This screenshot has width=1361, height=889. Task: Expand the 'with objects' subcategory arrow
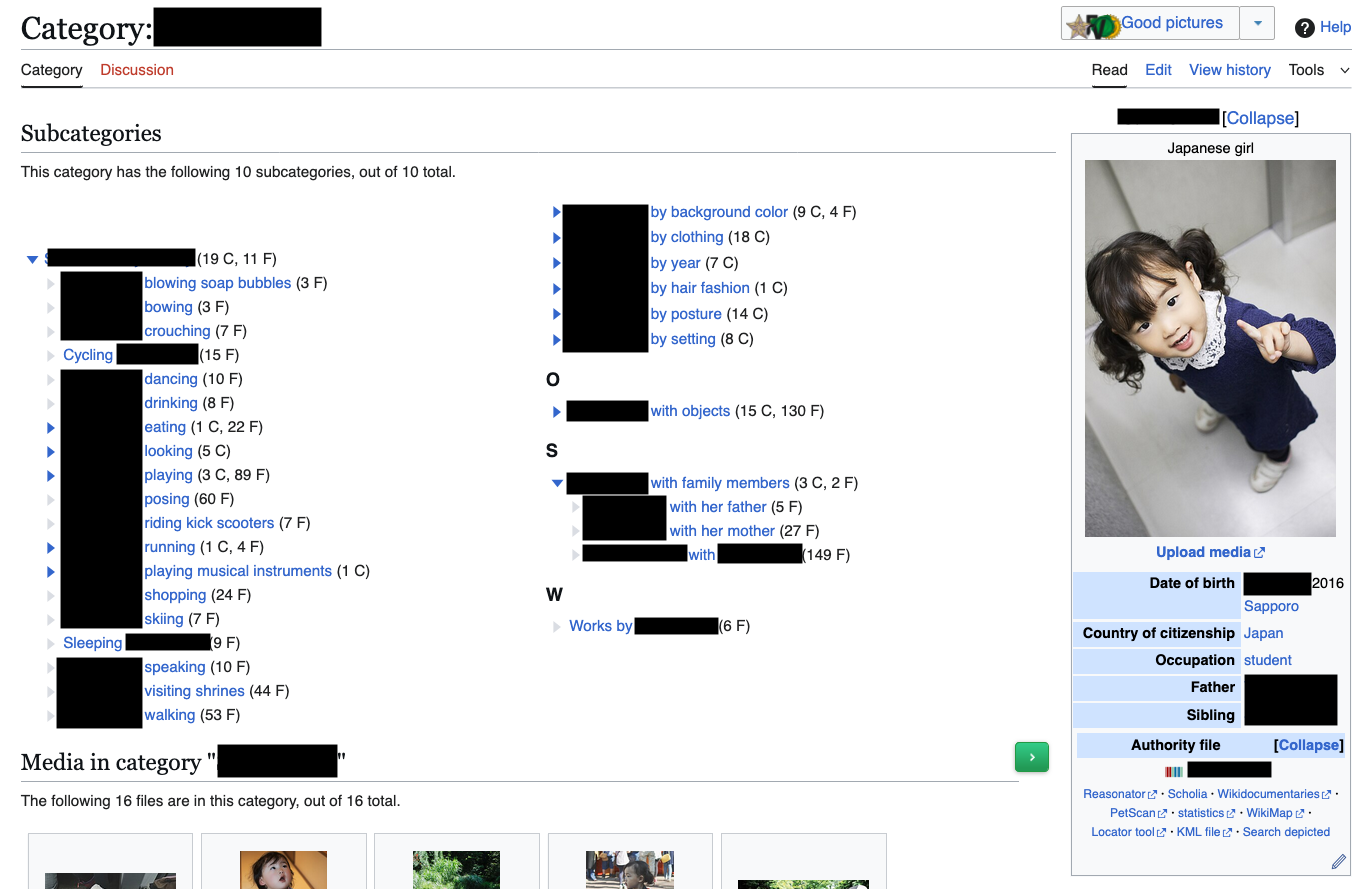(x=557, y=411)
